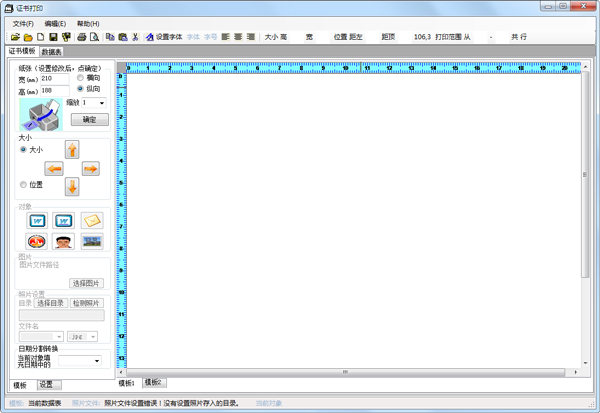
Task: Switch to the 模板1 canvas tab
Action: 126,383
